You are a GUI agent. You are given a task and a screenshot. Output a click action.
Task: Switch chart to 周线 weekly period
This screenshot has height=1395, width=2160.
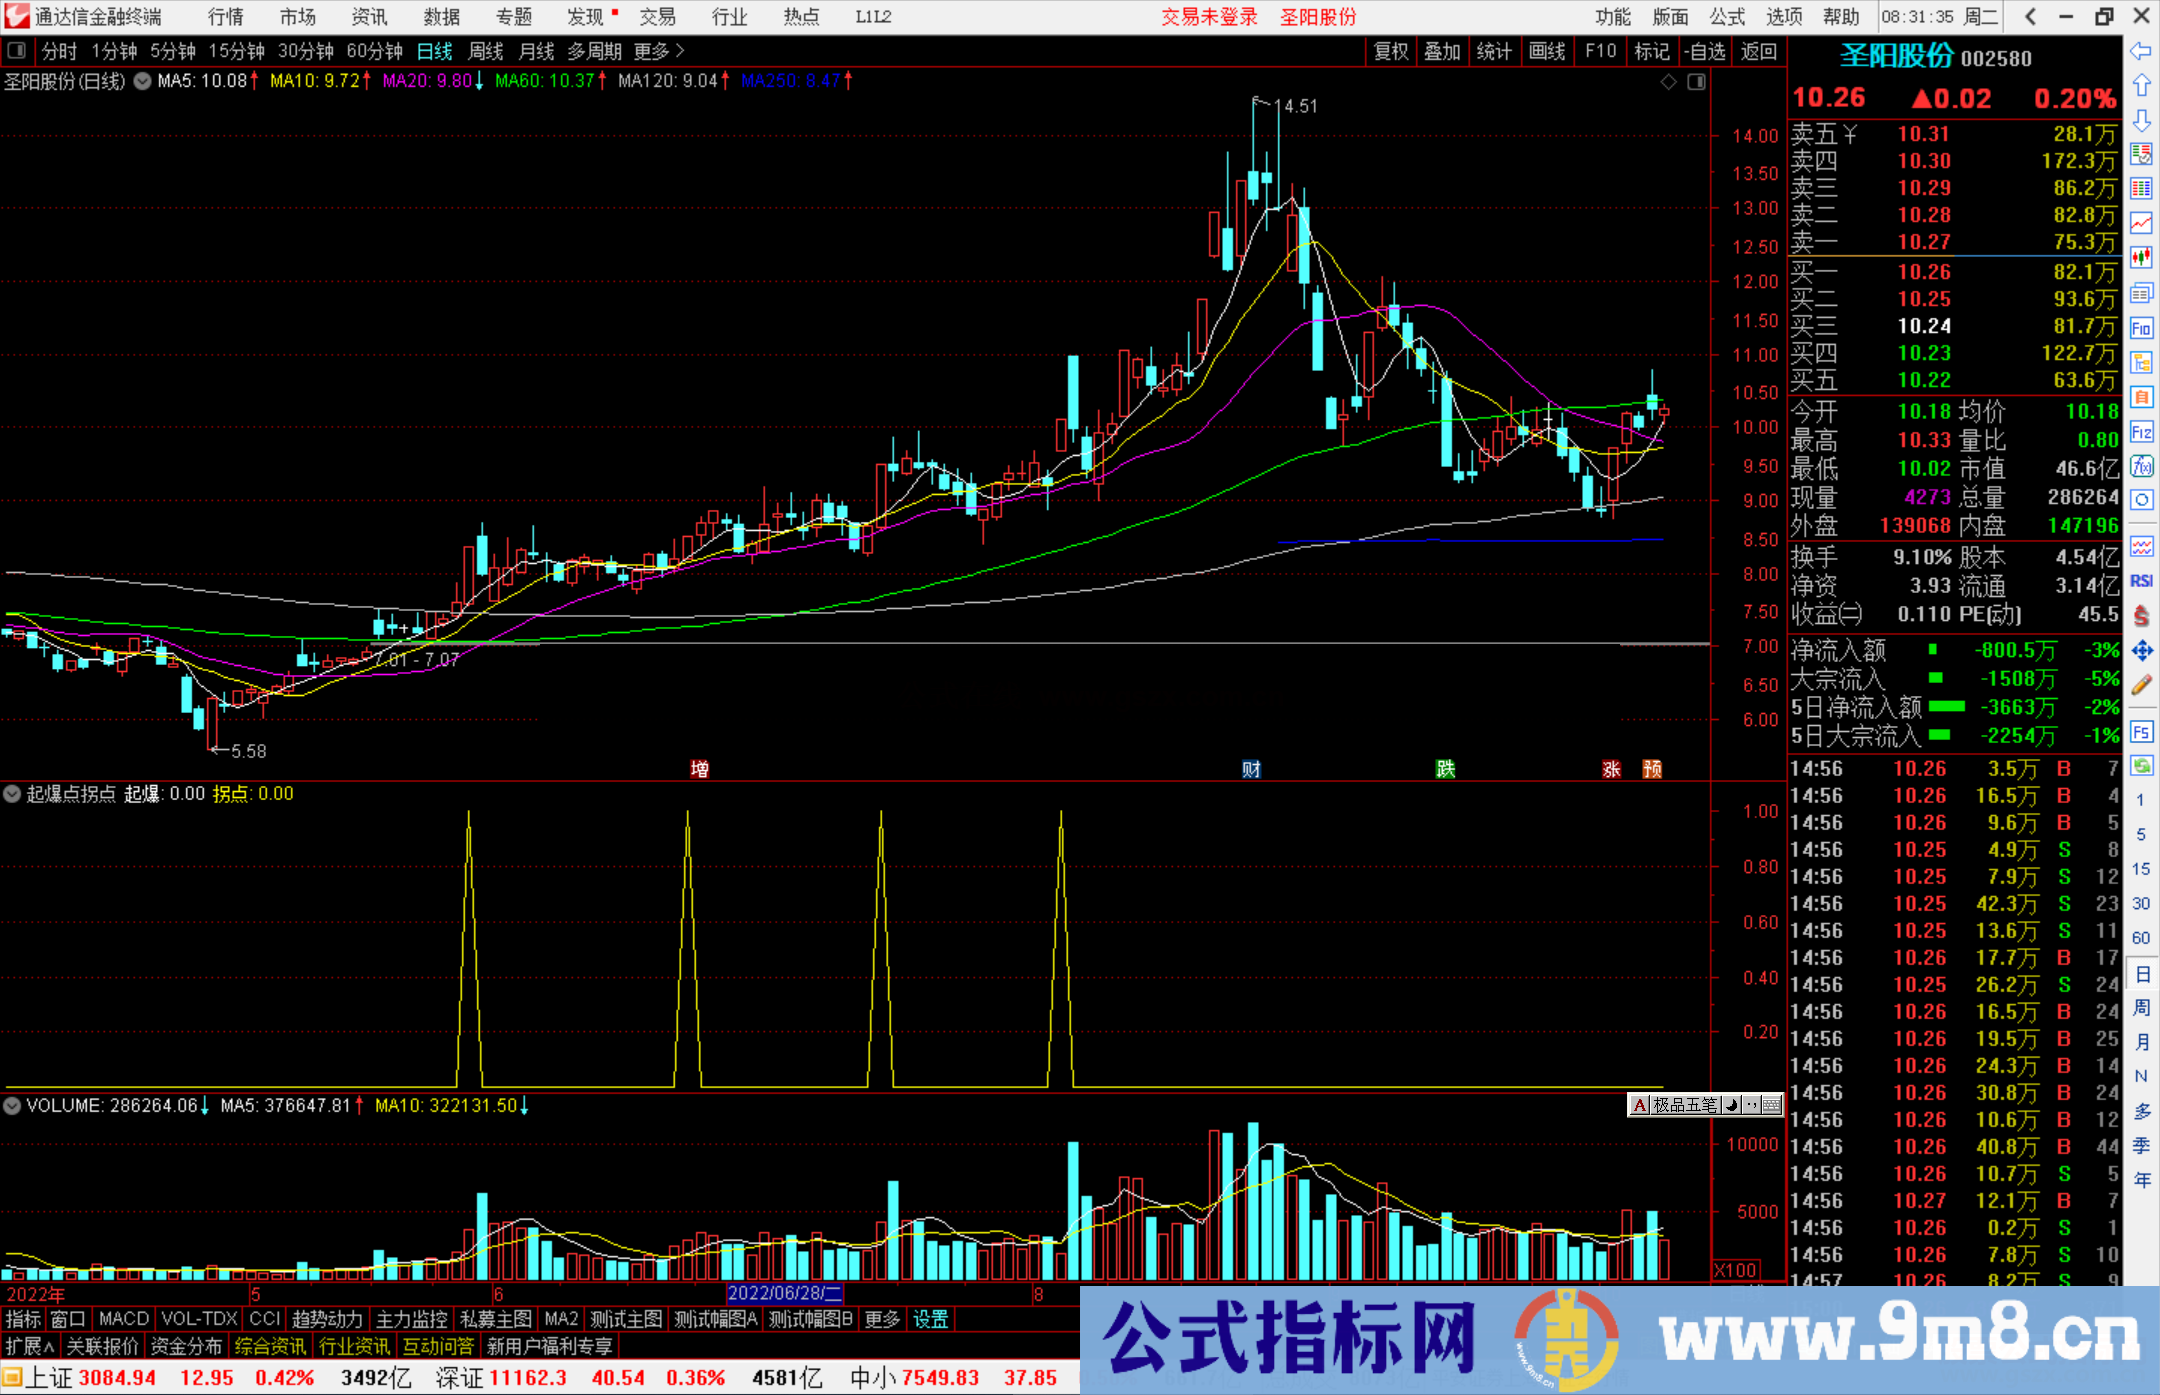485,51
